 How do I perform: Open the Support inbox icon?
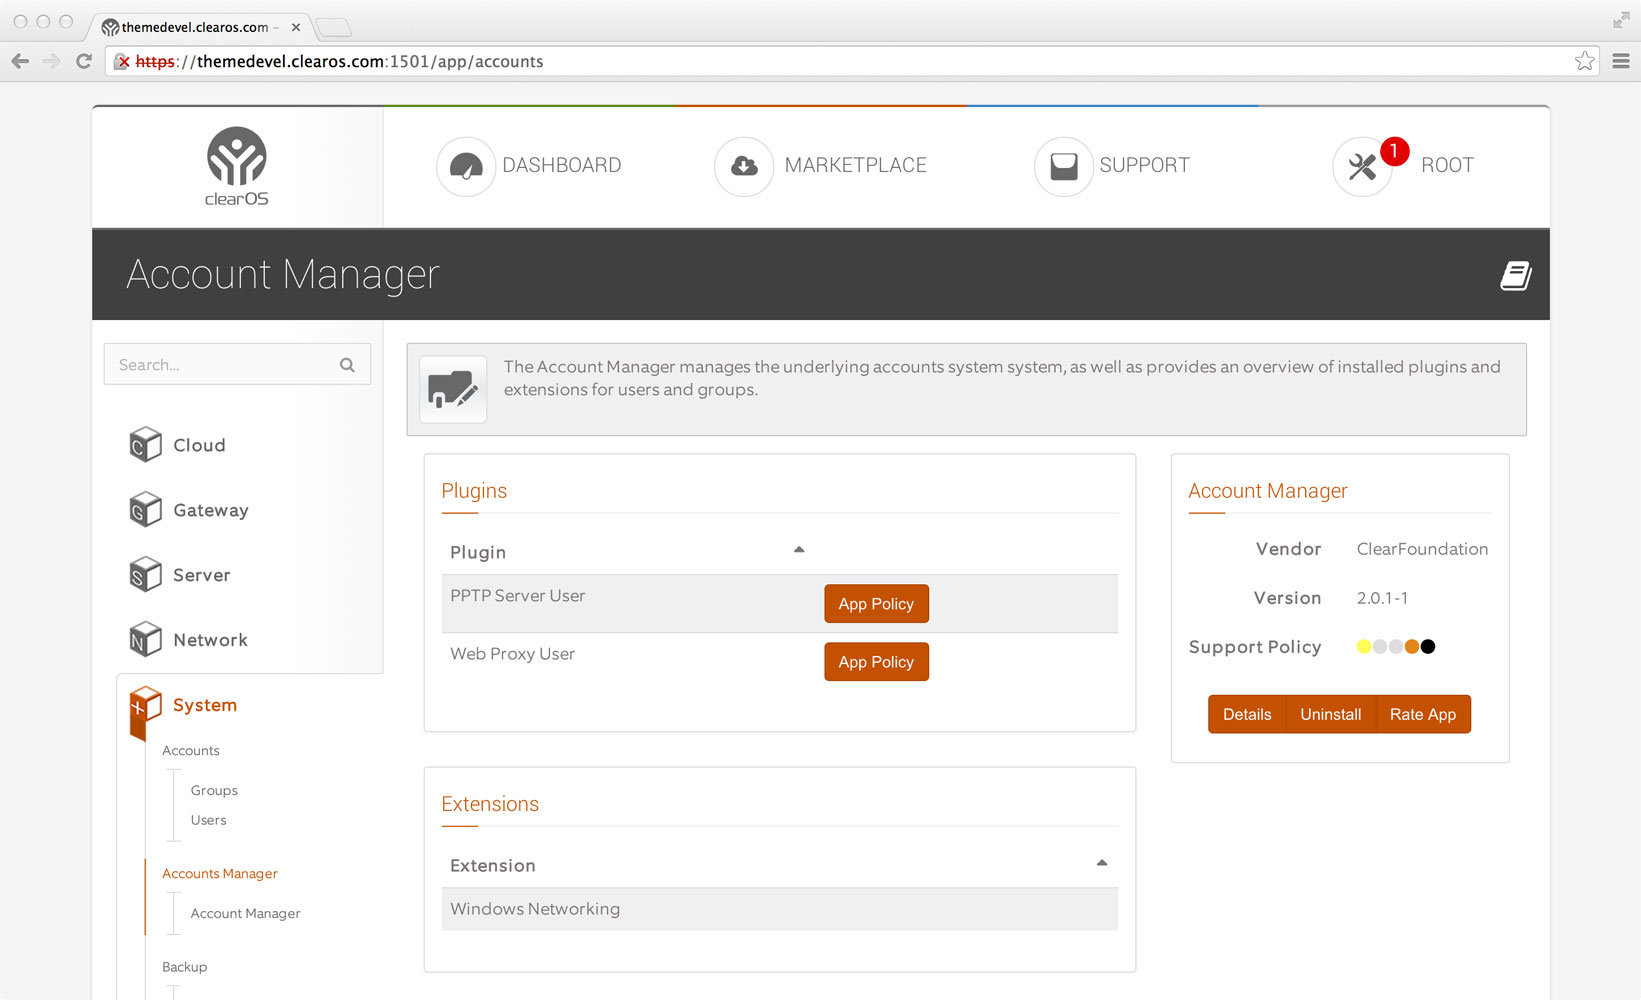point(1064,166)
